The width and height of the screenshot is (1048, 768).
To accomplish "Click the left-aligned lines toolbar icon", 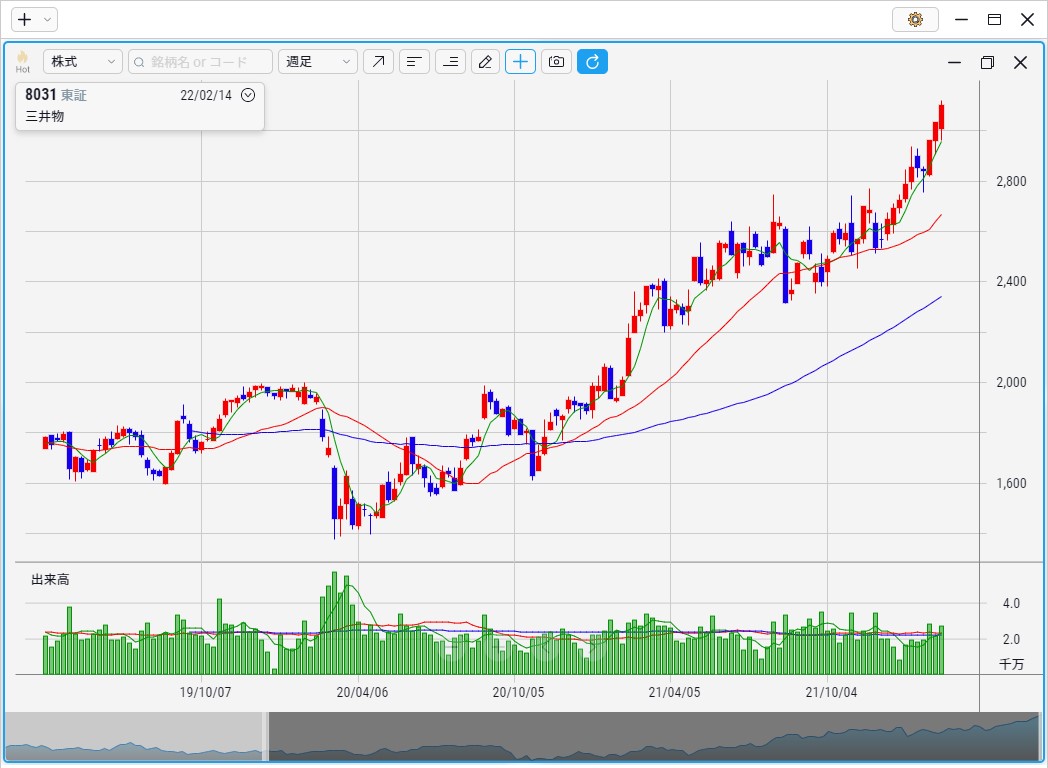I will [x=414, y=62].
